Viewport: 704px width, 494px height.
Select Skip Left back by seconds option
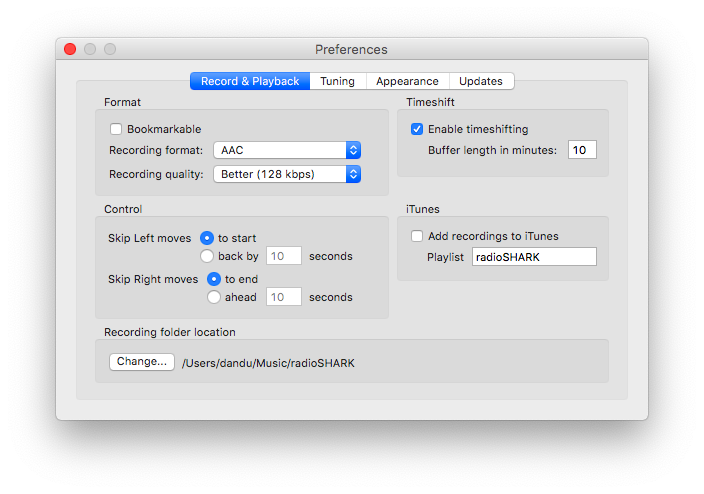point(207,256)
